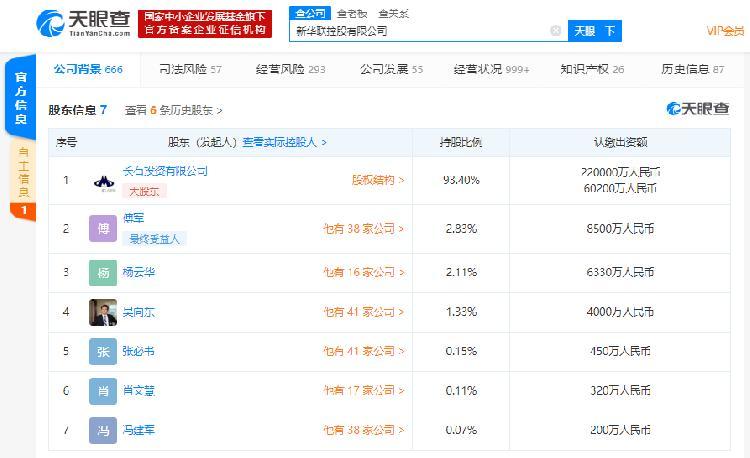The width and height of the screenshot is (750, 458).
Task: Switch to 历史信息 87 tab
Action: [693, 69]
